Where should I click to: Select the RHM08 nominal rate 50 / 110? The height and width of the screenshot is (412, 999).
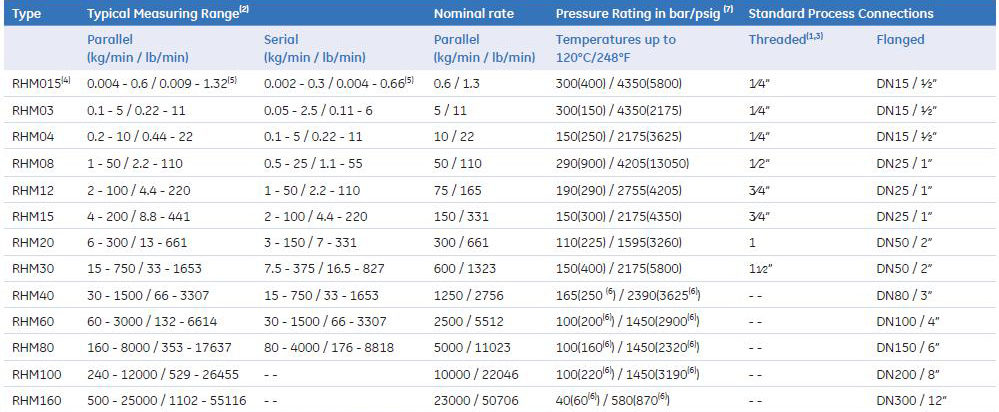pyautogui.click(x=458, y=163)
